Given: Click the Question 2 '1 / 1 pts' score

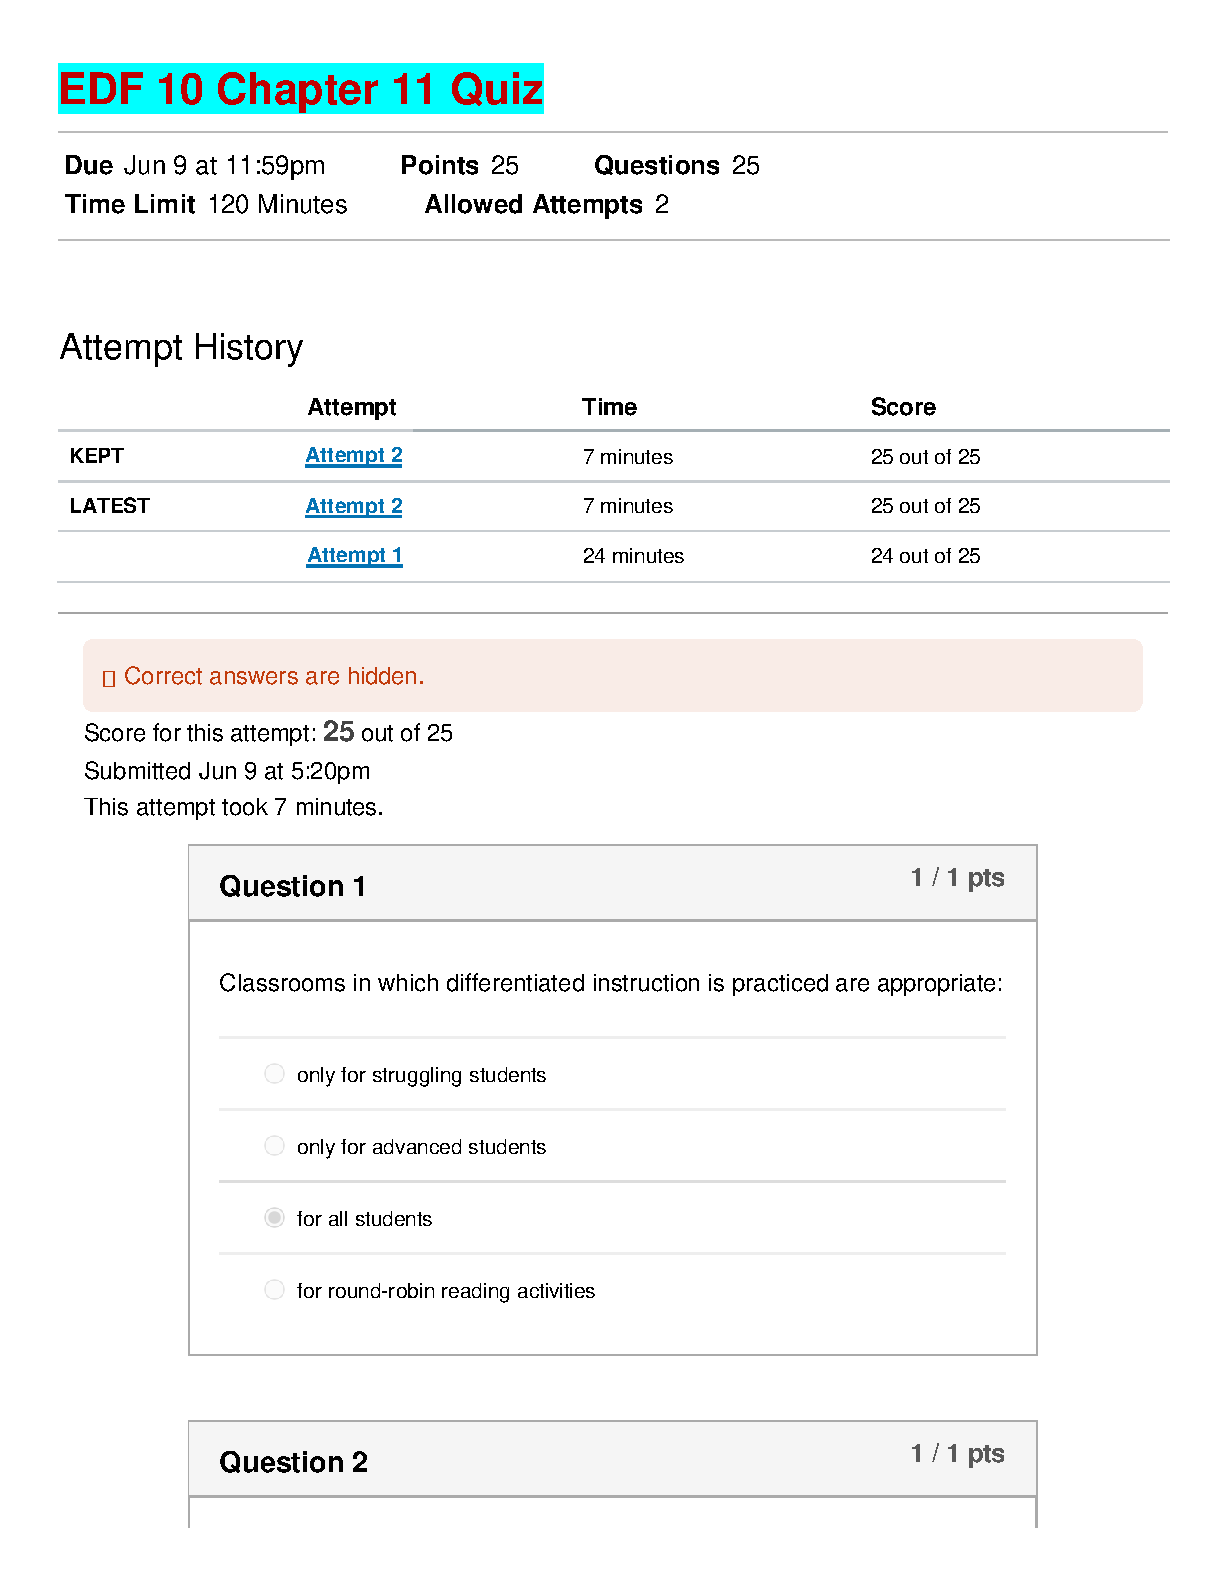Looking at the screenshot, I should click(x=958, y=1454).
